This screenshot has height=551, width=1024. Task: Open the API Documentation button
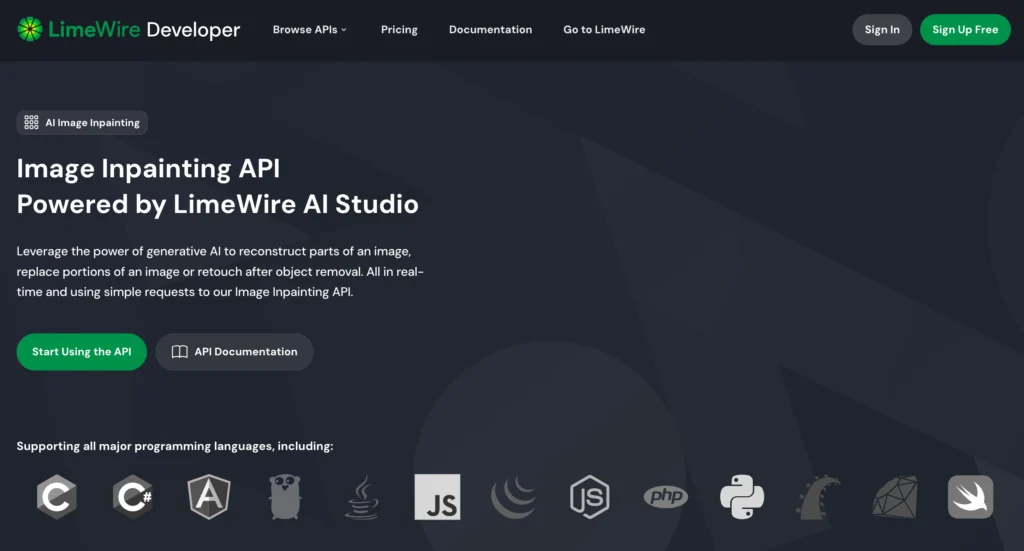click(234, 352)
